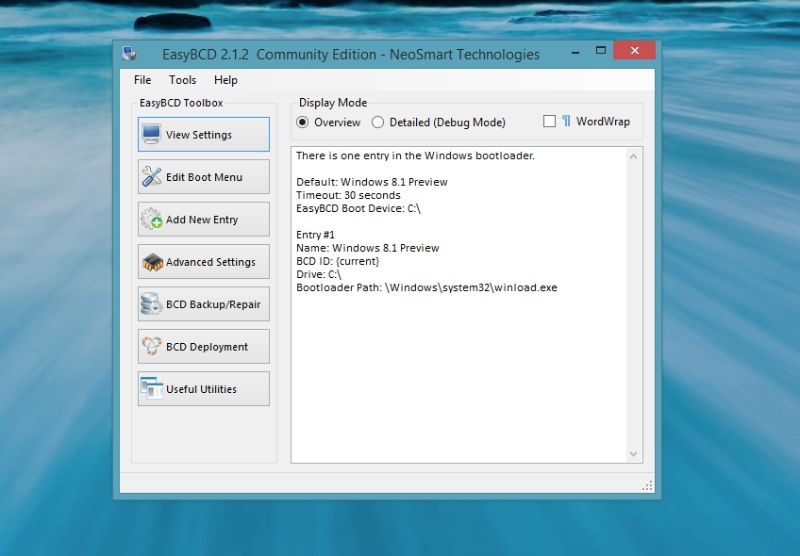This screenshot has width=800, height=556.
Task: Click the View Settings monitor icon
Action: 152,135
